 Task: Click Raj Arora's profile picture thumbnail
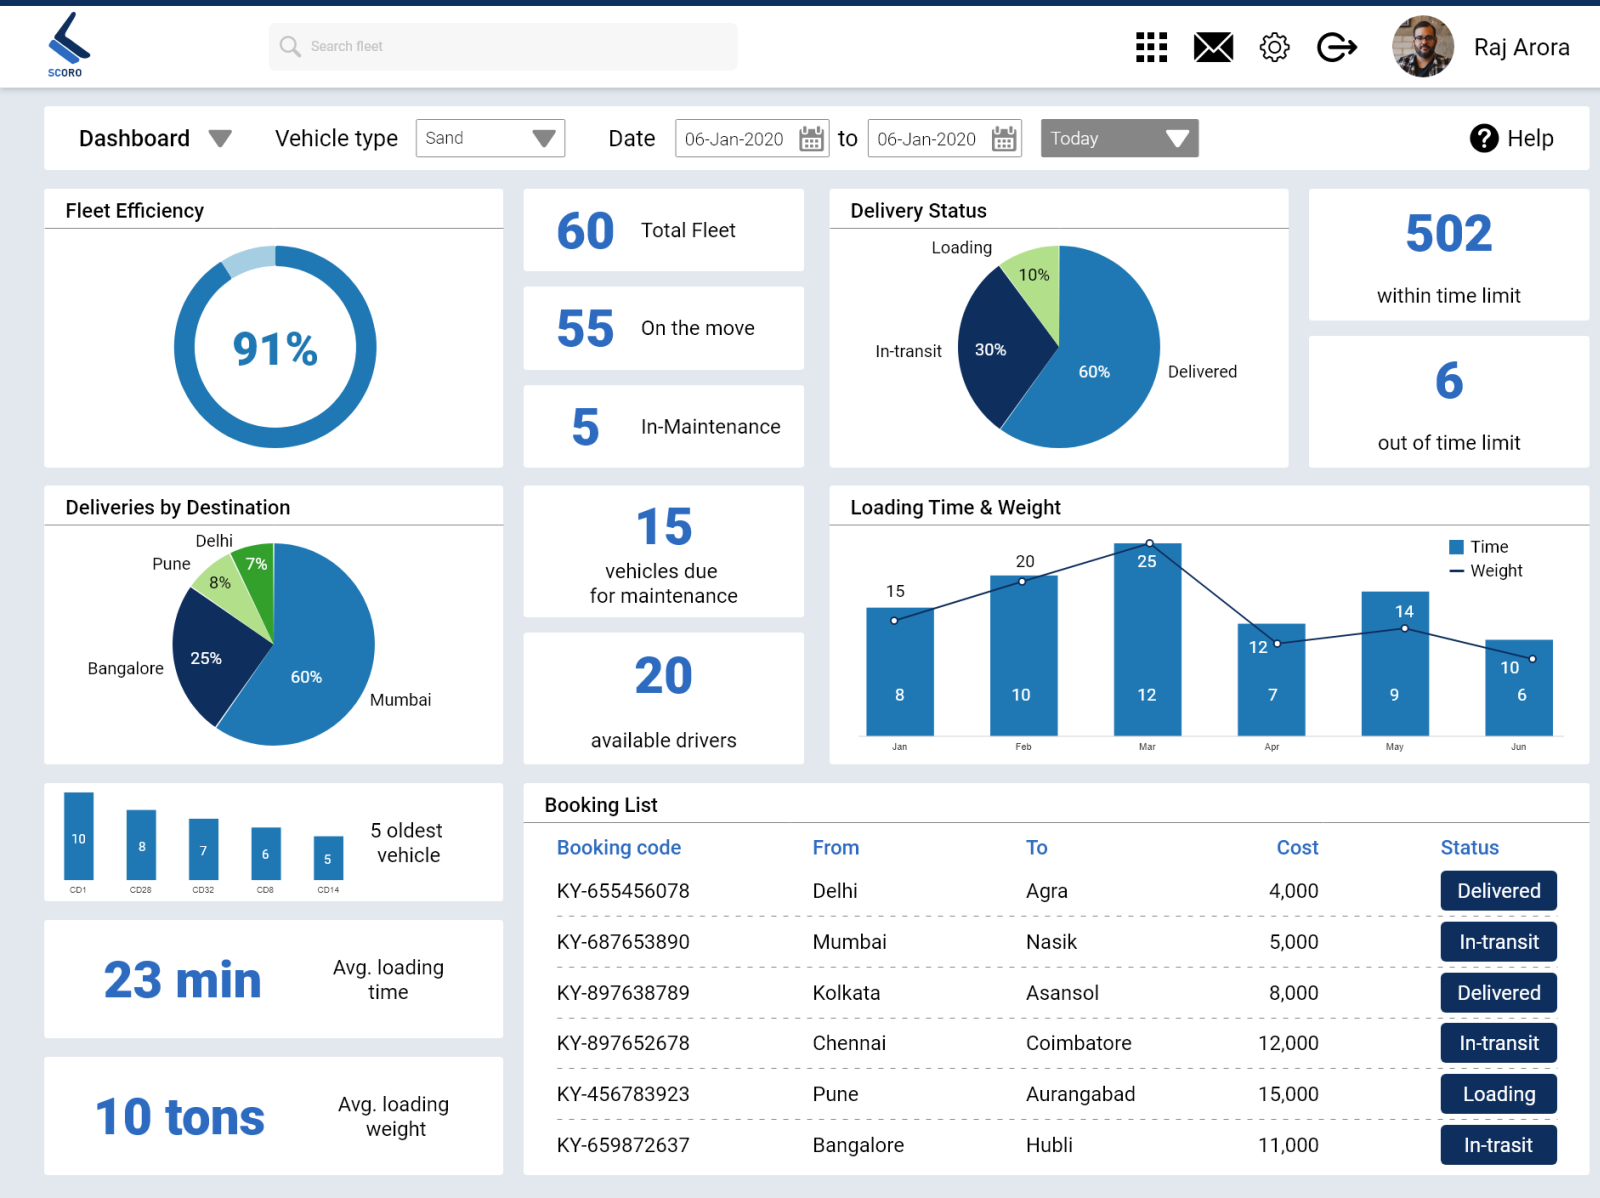click(x=1421, y=47)
